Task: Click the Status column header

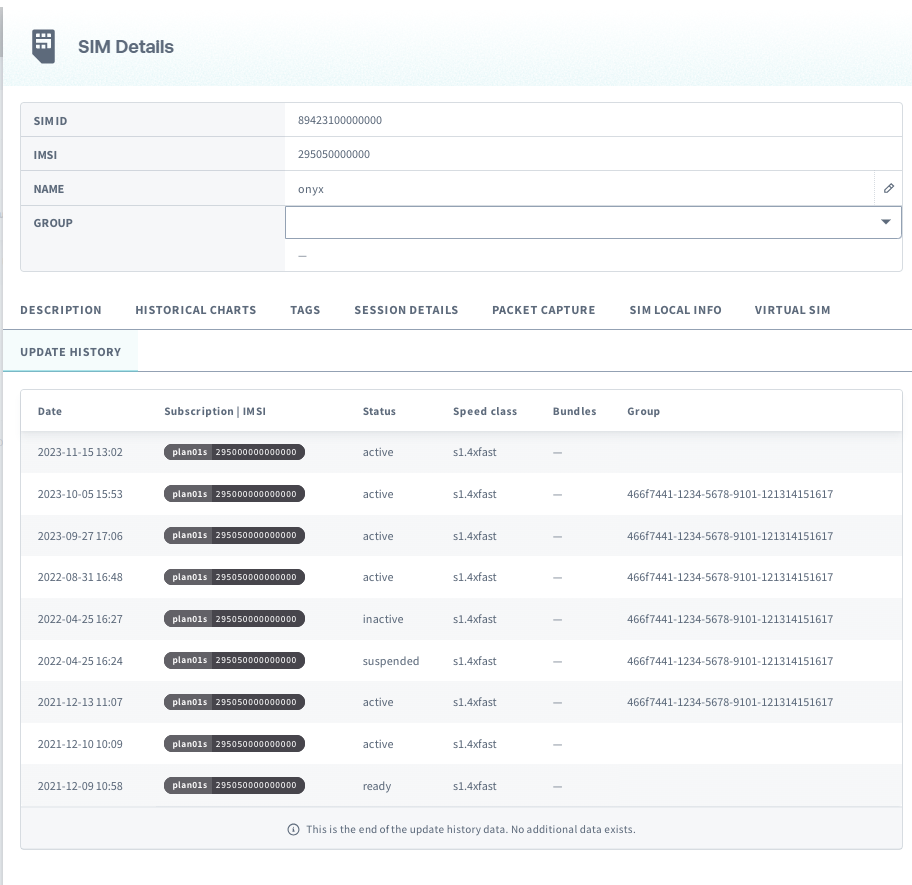Action: 379,411
